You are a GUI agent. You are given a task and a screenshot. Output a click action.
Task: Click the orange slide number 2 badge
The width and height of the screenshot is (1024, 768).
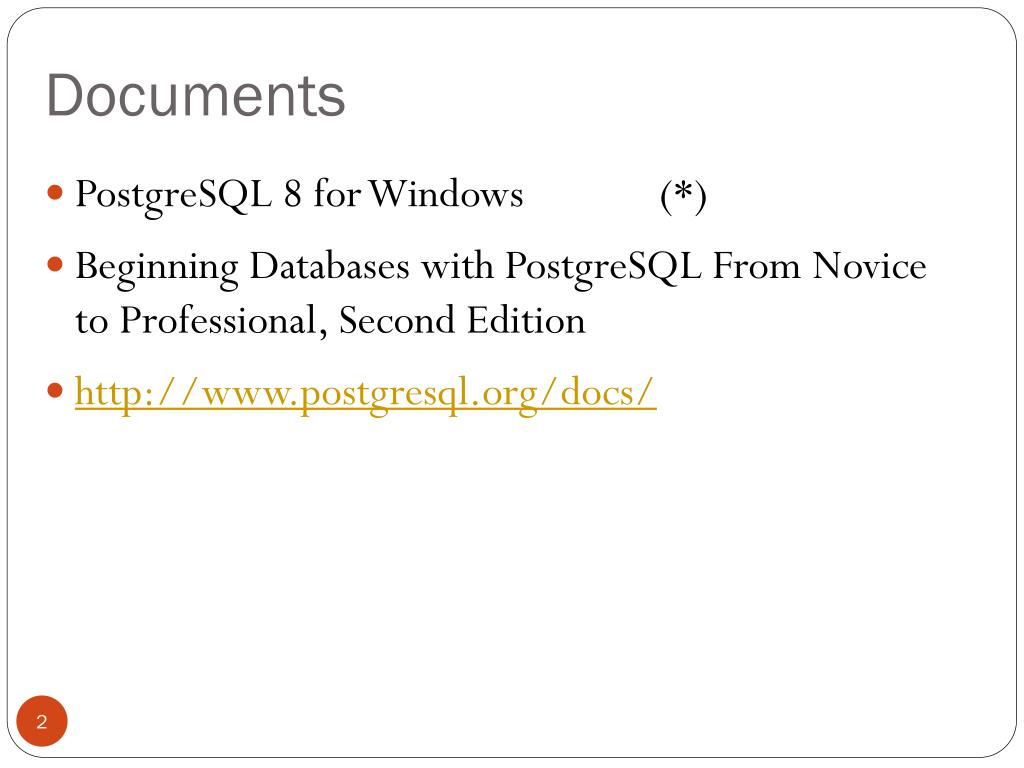[x=42, y=721]
